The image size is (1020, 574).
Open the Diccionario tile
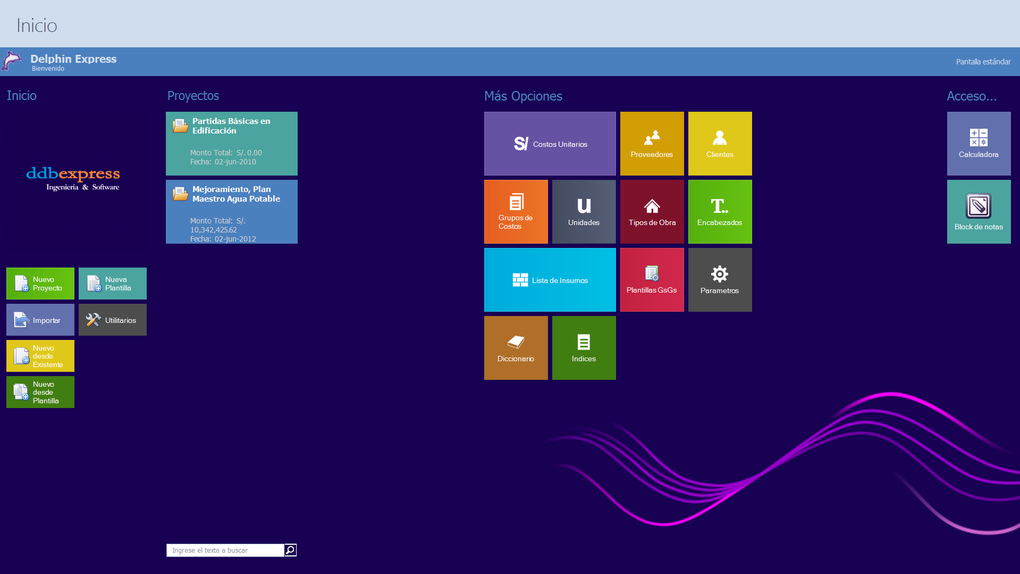coord(516,348)
